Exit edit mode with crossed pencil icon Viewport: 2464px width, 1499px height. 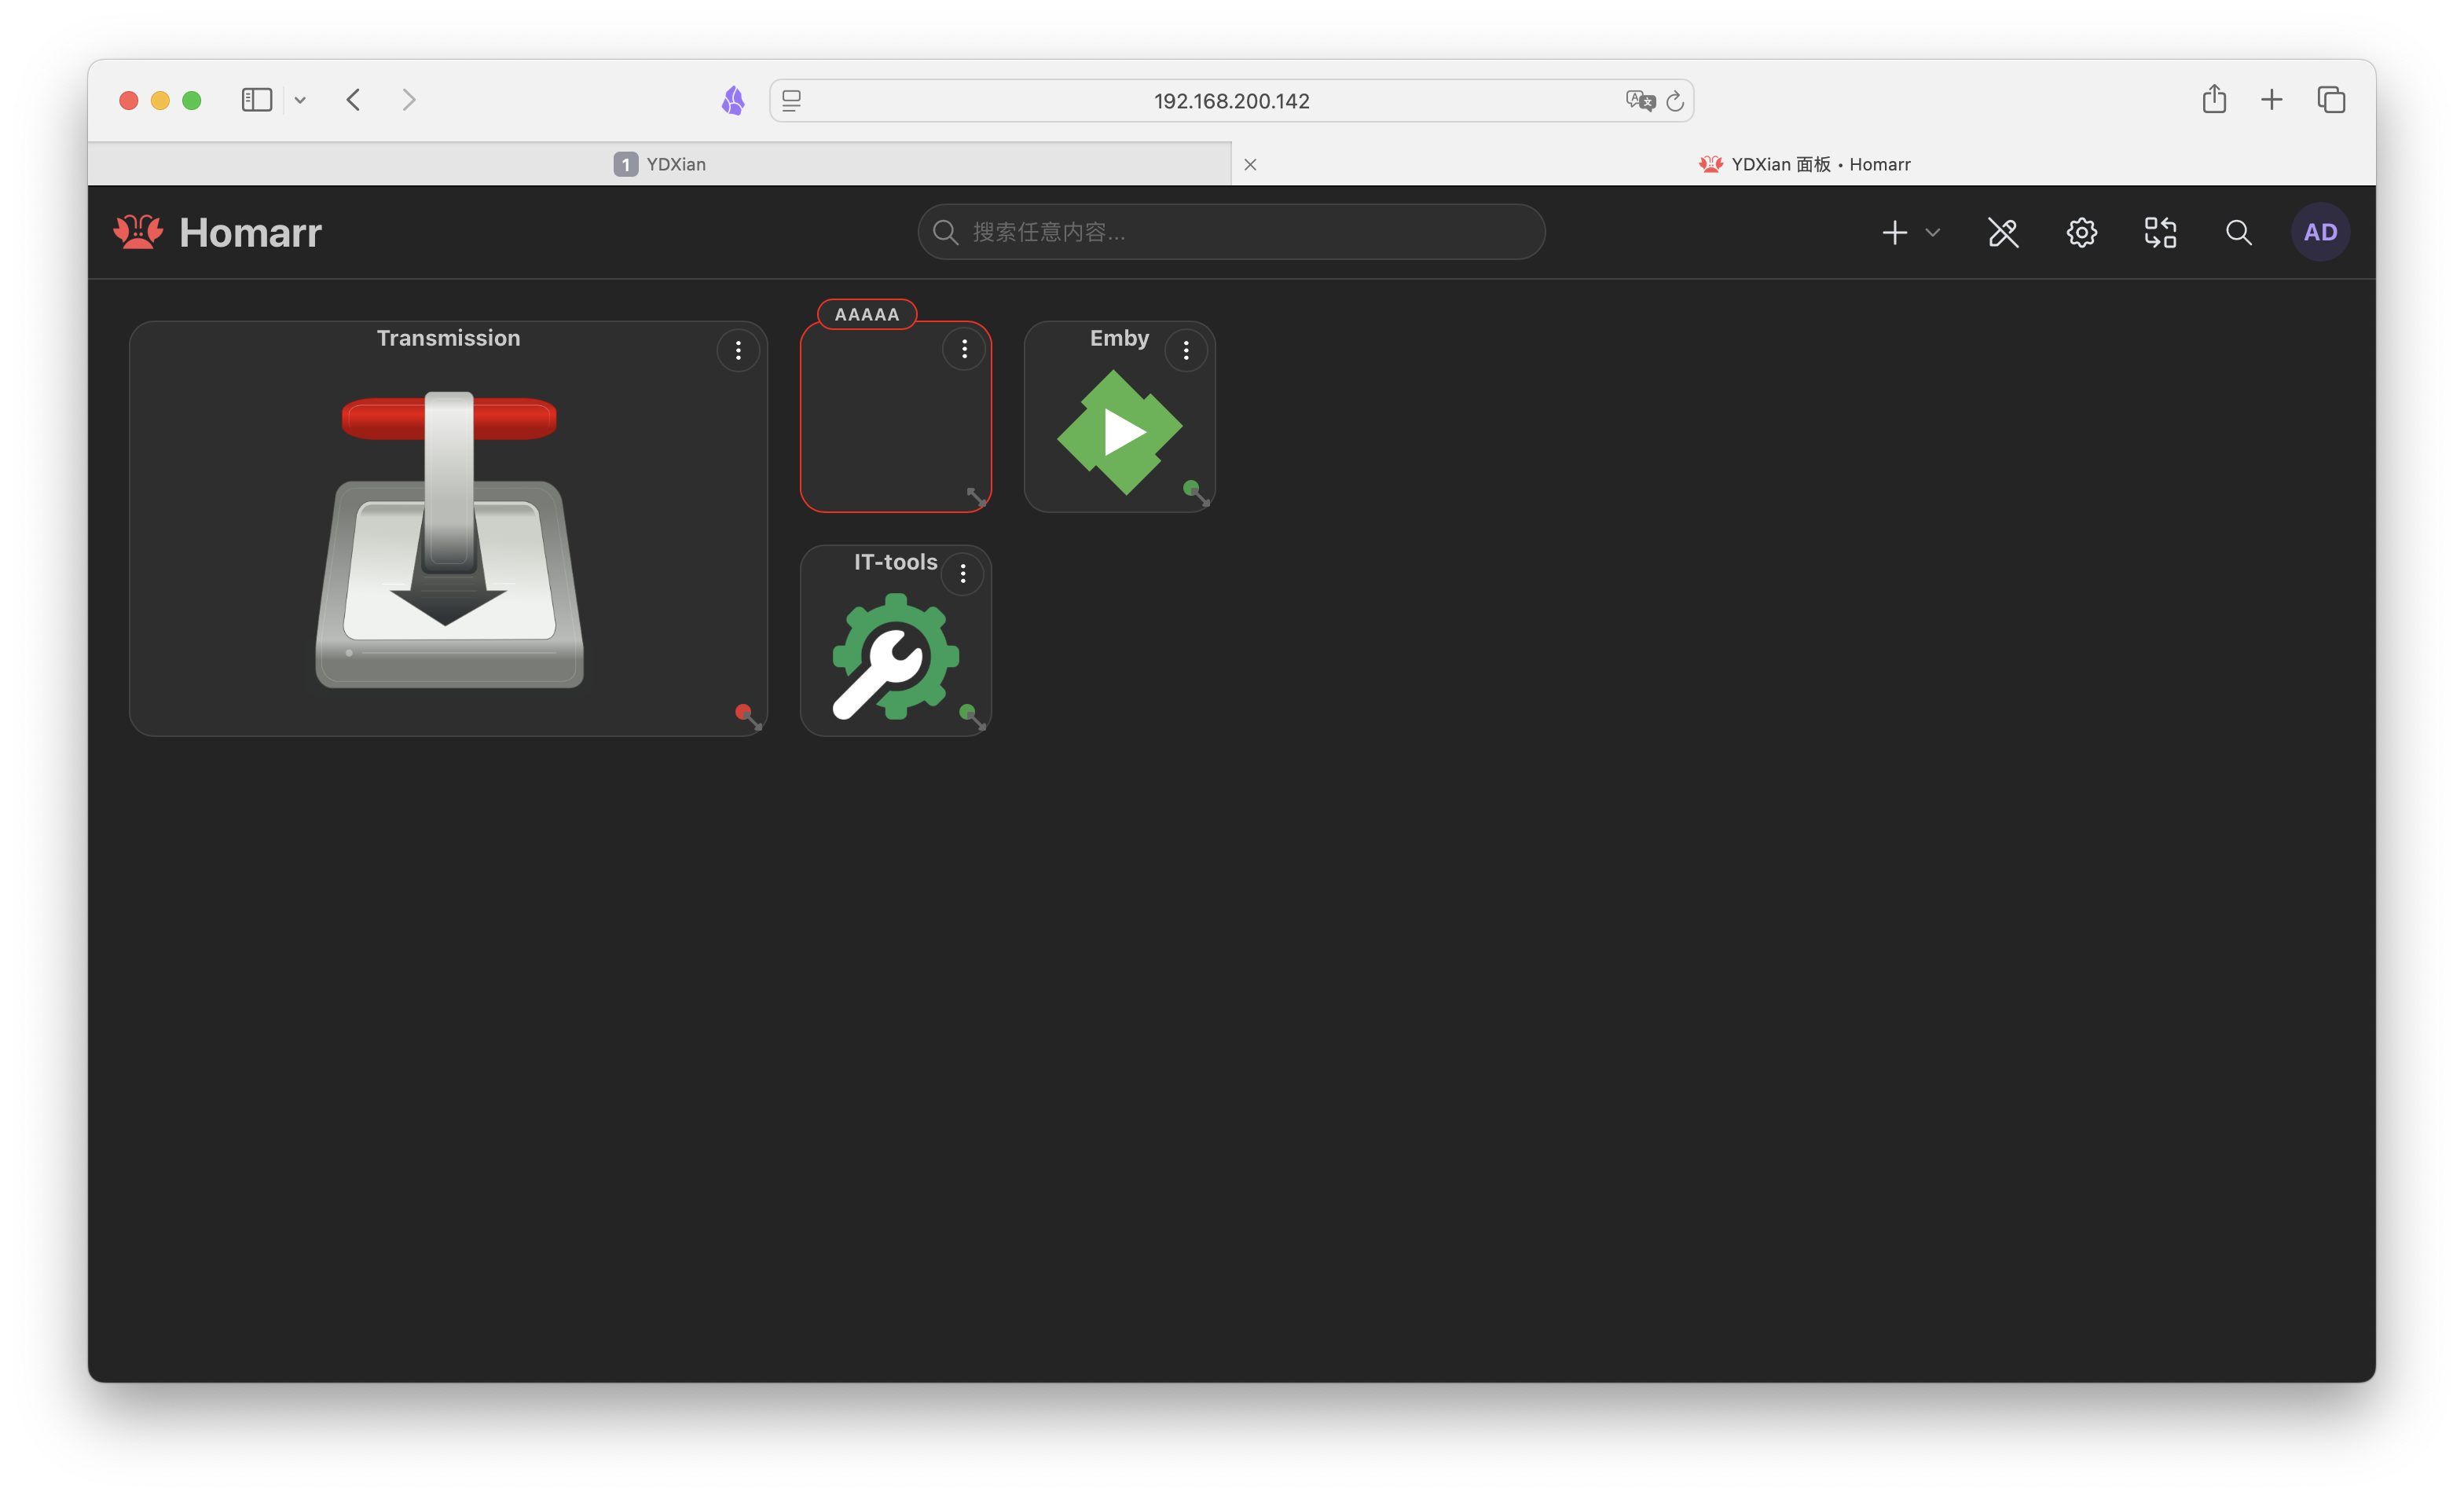[x=2003, y=233]
